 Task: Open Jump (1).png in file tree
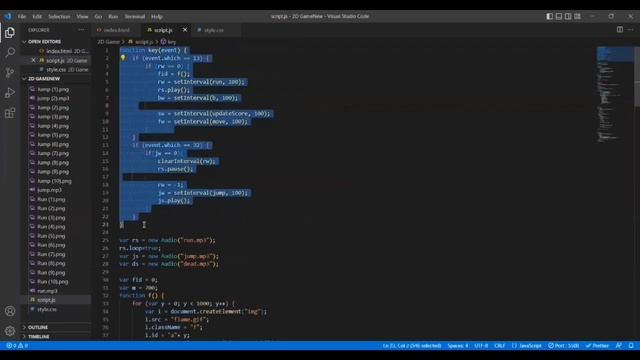click(53, 89)
